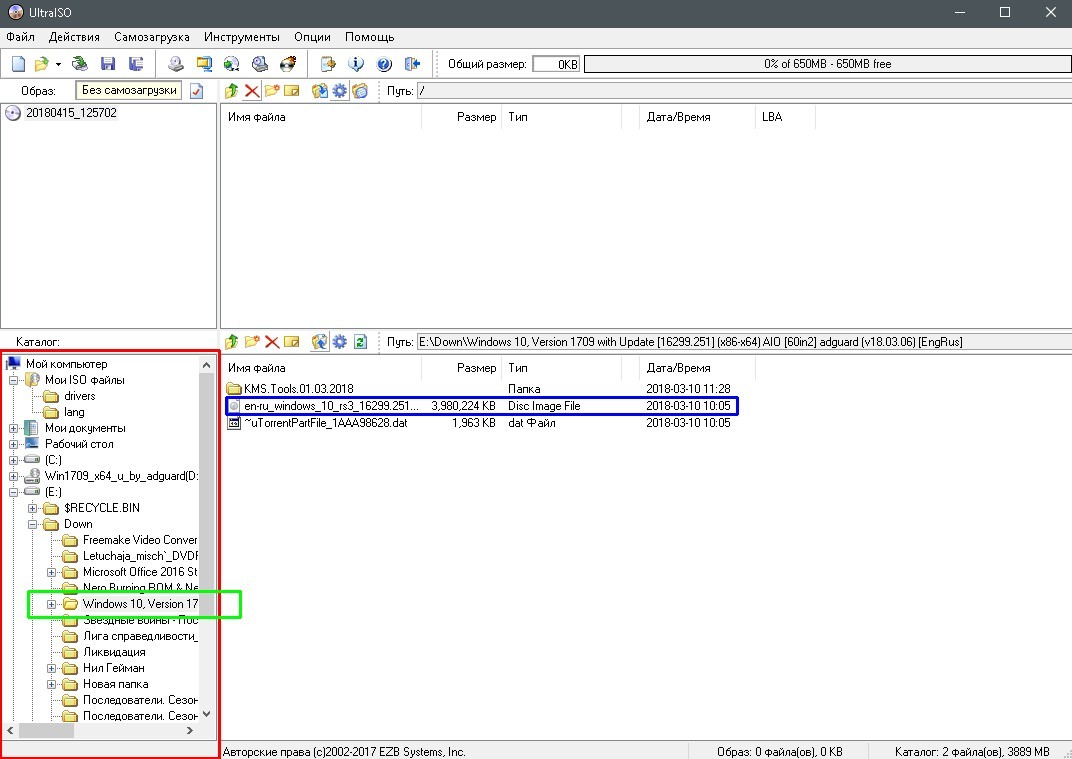Click the yellow-window monitor toolbar icon
Viewport: 1072px width, 759px height.
[x=204, y=64]
